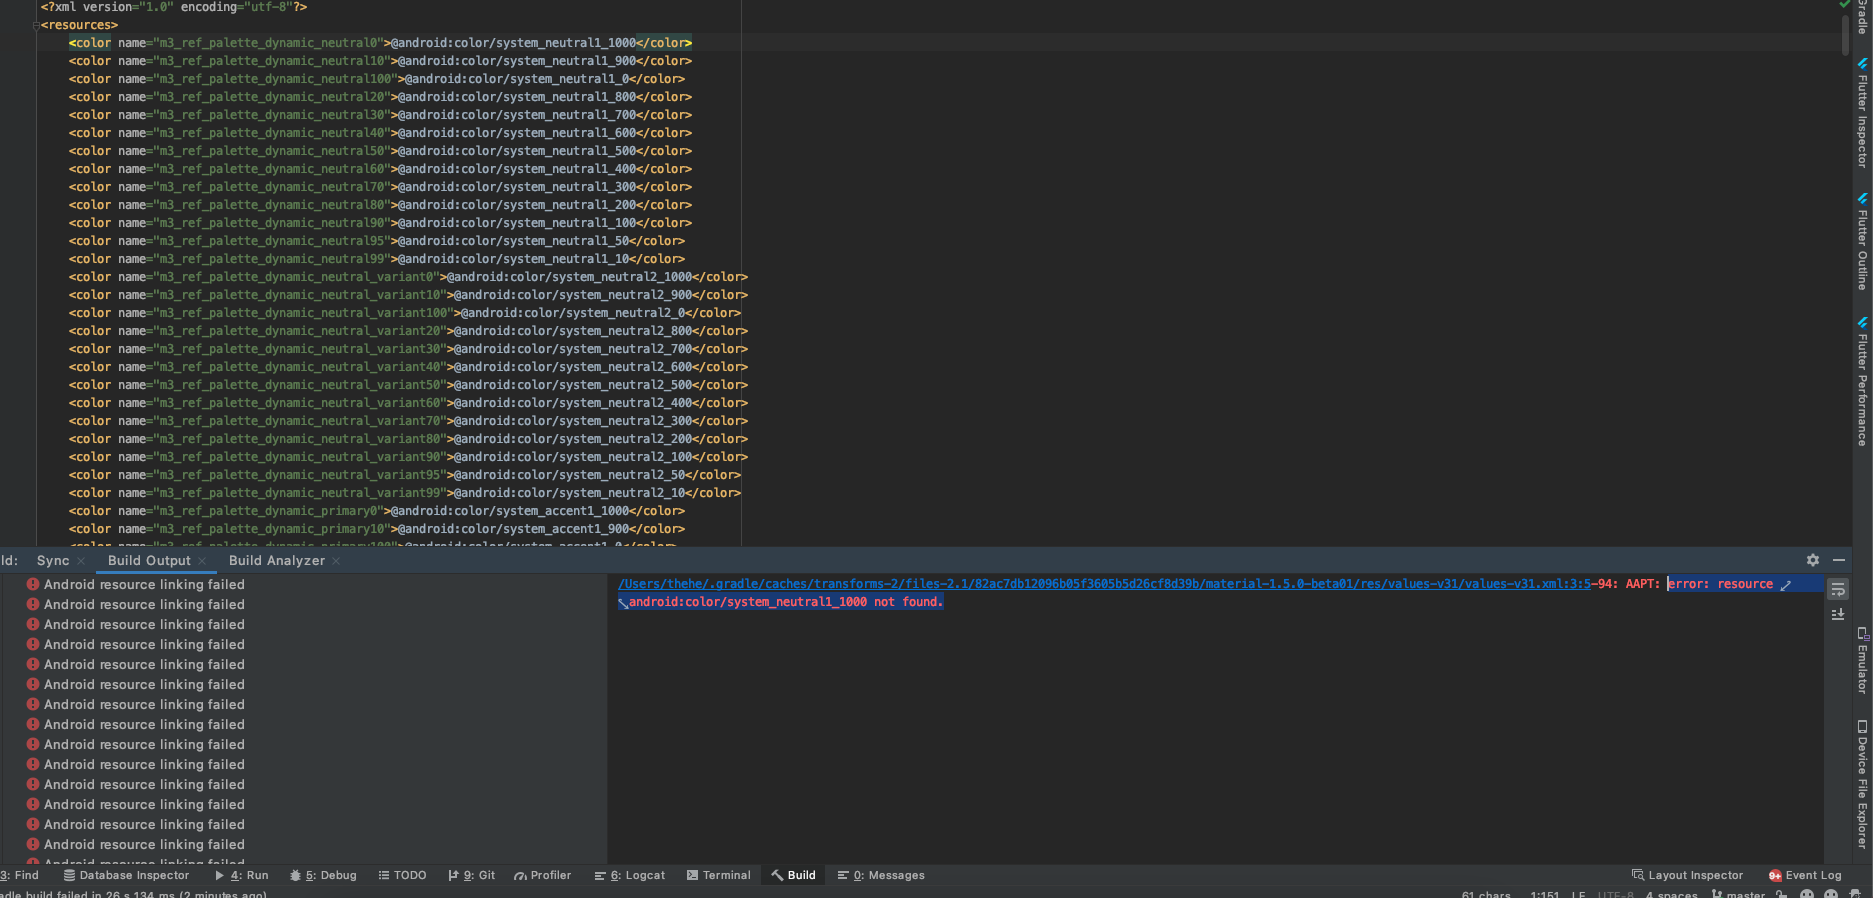This screenshot has height=898, width=1873.
Task: Open the Database Inspector tool window
Action: 126,875
